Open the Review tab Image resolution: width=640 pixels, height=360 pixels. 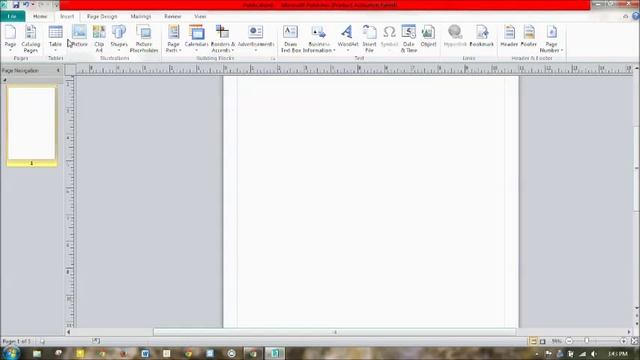pos(173,16)
